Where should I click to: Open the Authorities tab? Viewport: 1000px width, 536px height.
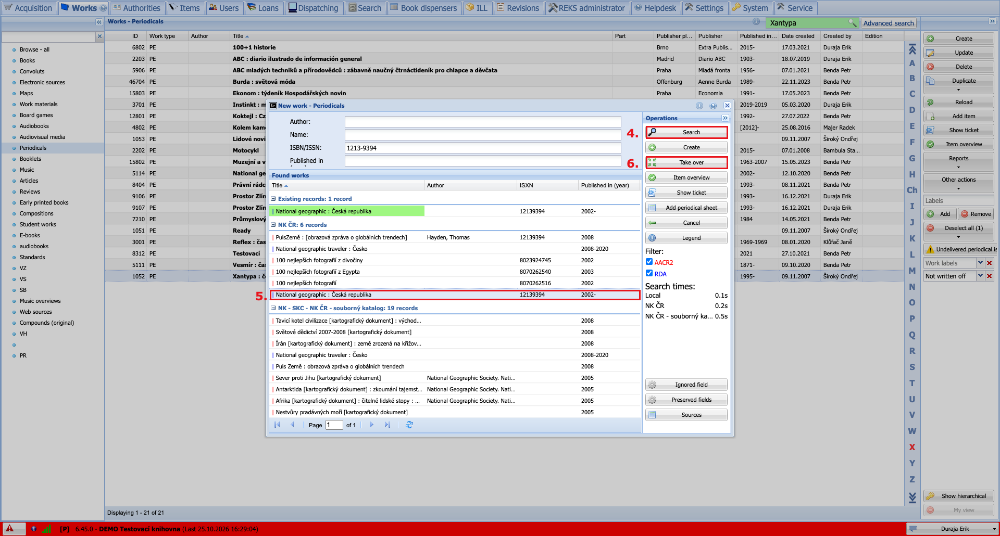click(137, 8)
